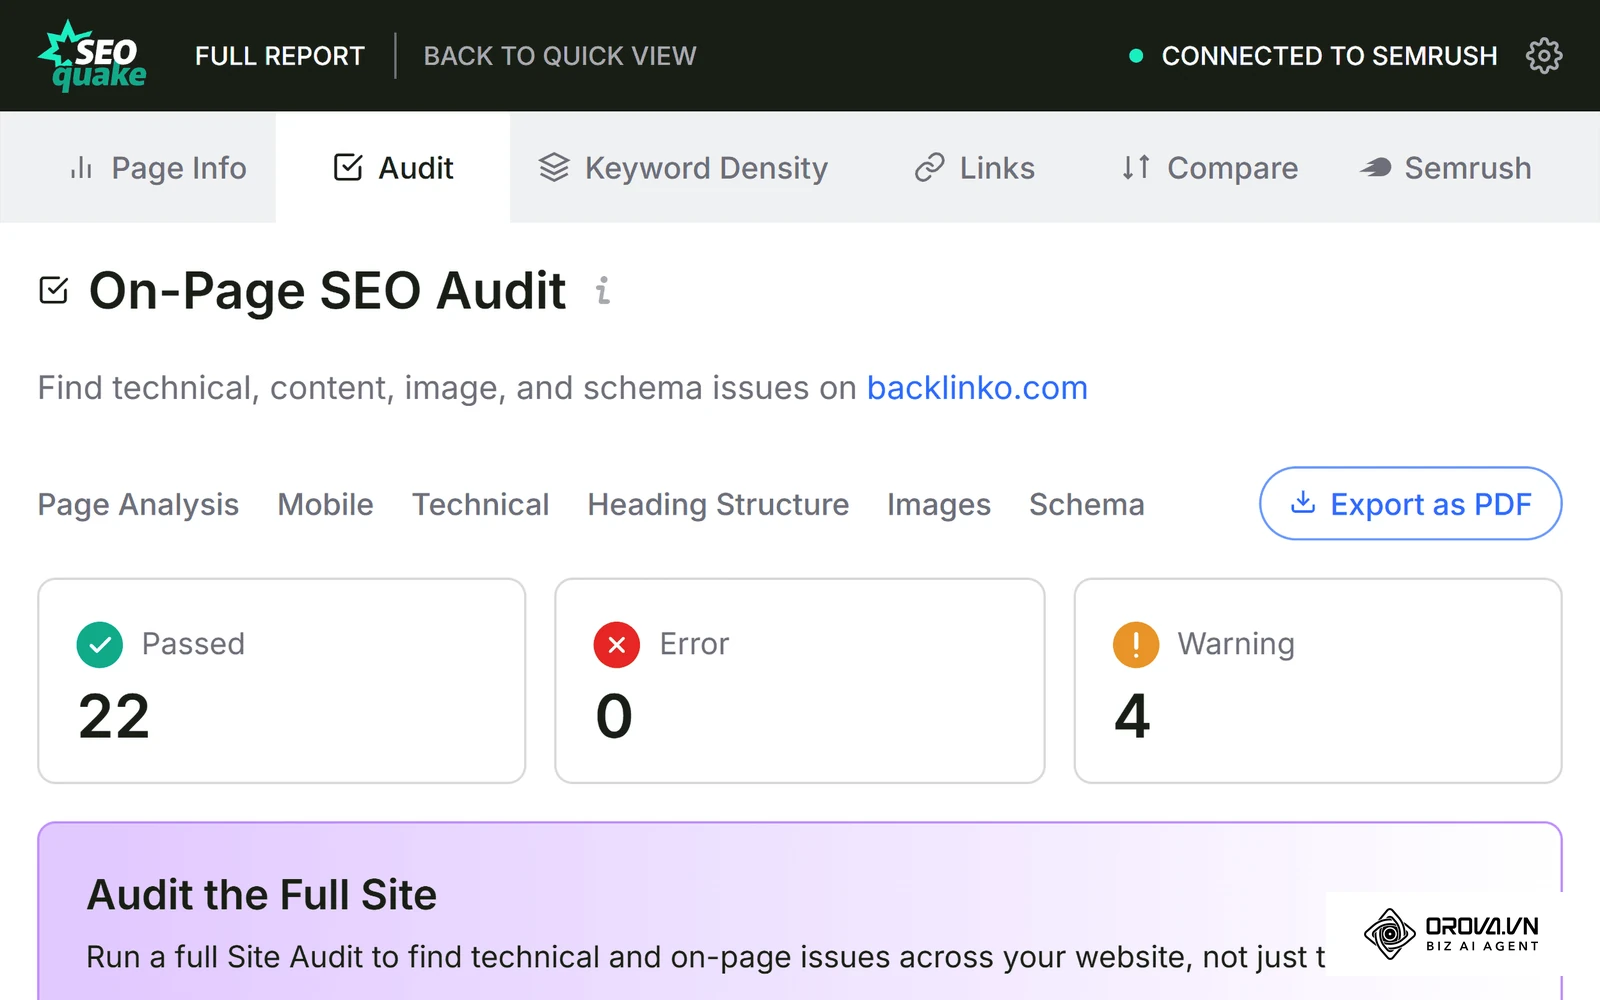Click the info icon beside On-Page SEO Audit

(602, 291)
